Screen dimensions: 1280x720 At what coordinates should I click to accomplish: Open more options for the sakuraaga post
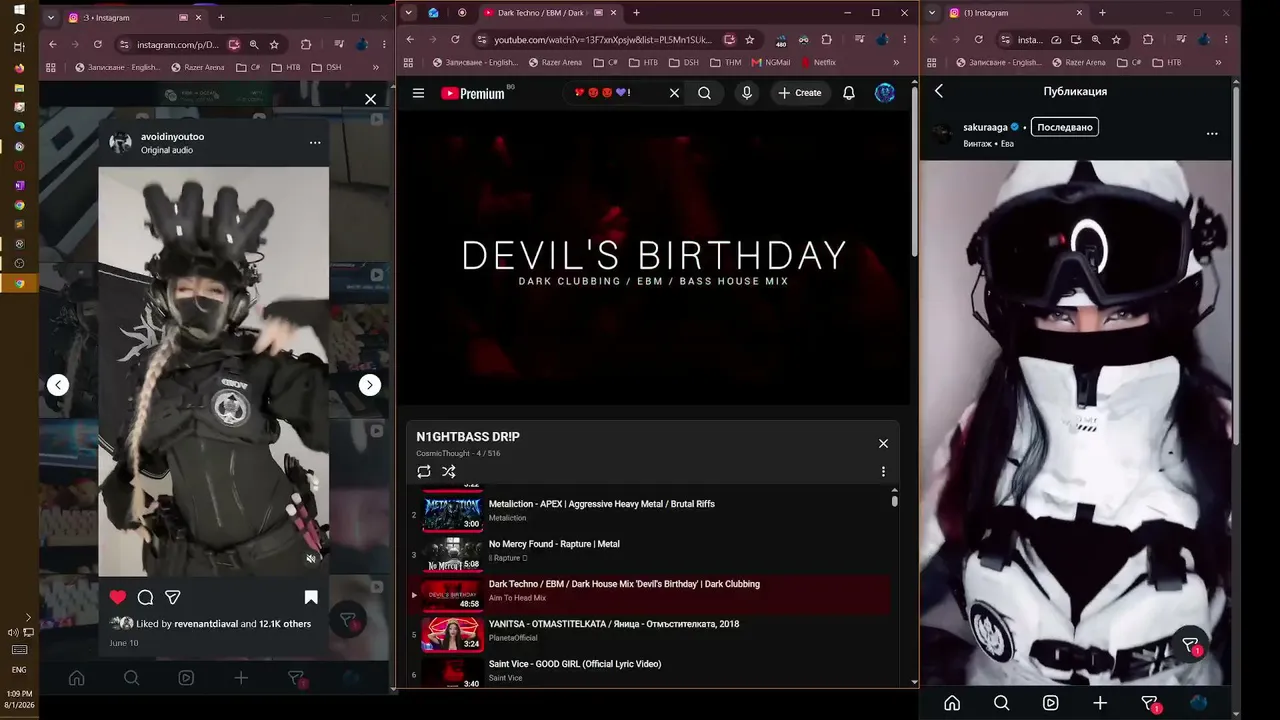(x=1212, y=133)
